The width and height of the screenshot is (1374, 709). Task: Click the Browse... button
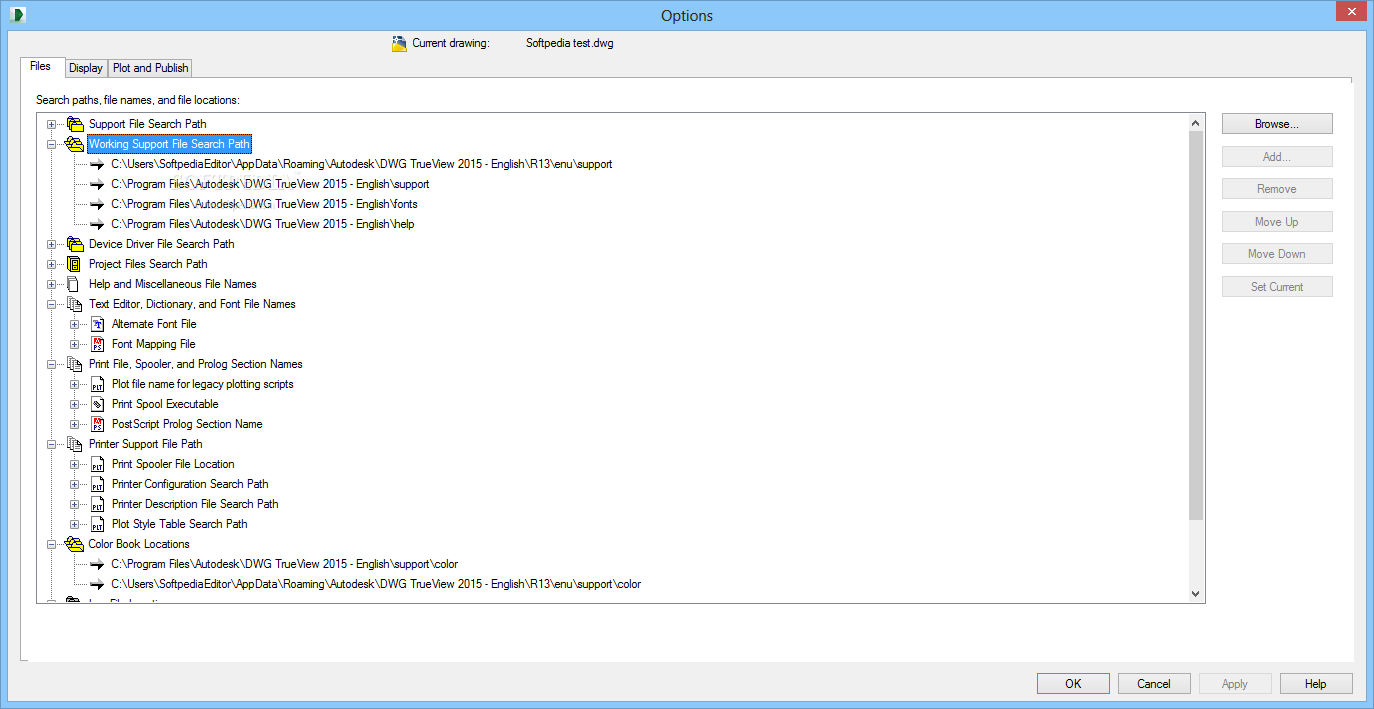1277,124
